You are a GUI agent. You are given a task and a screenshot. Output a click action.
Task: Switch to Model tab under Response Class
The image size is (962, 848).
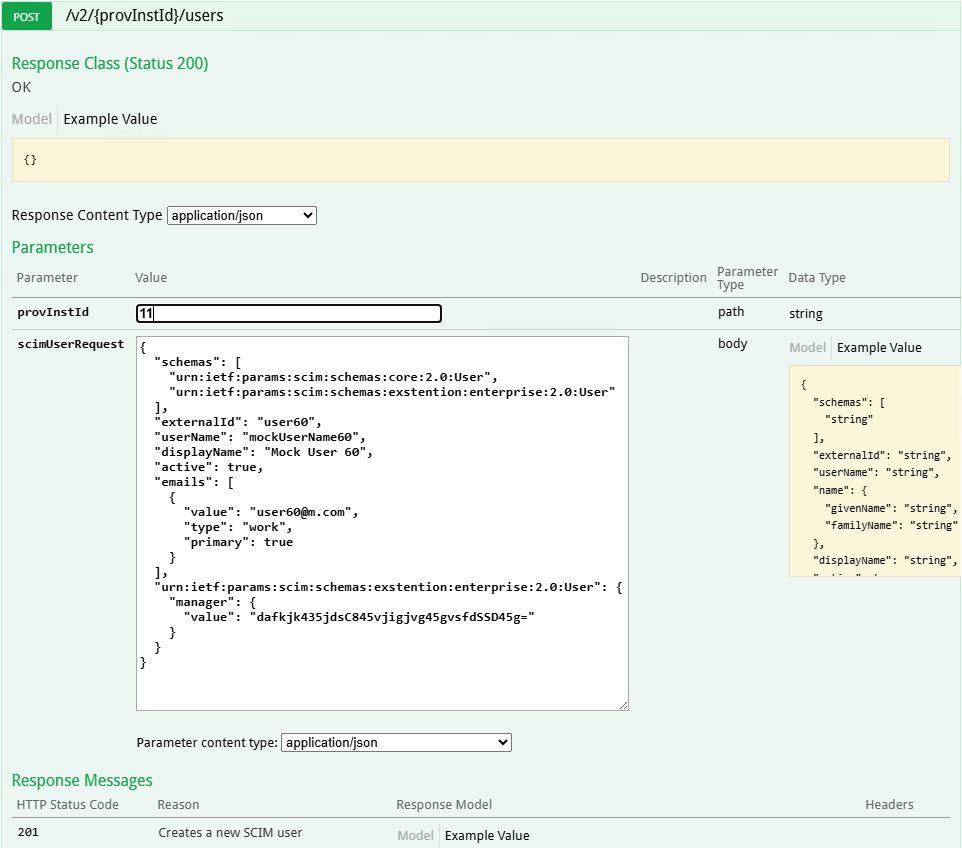31,119
